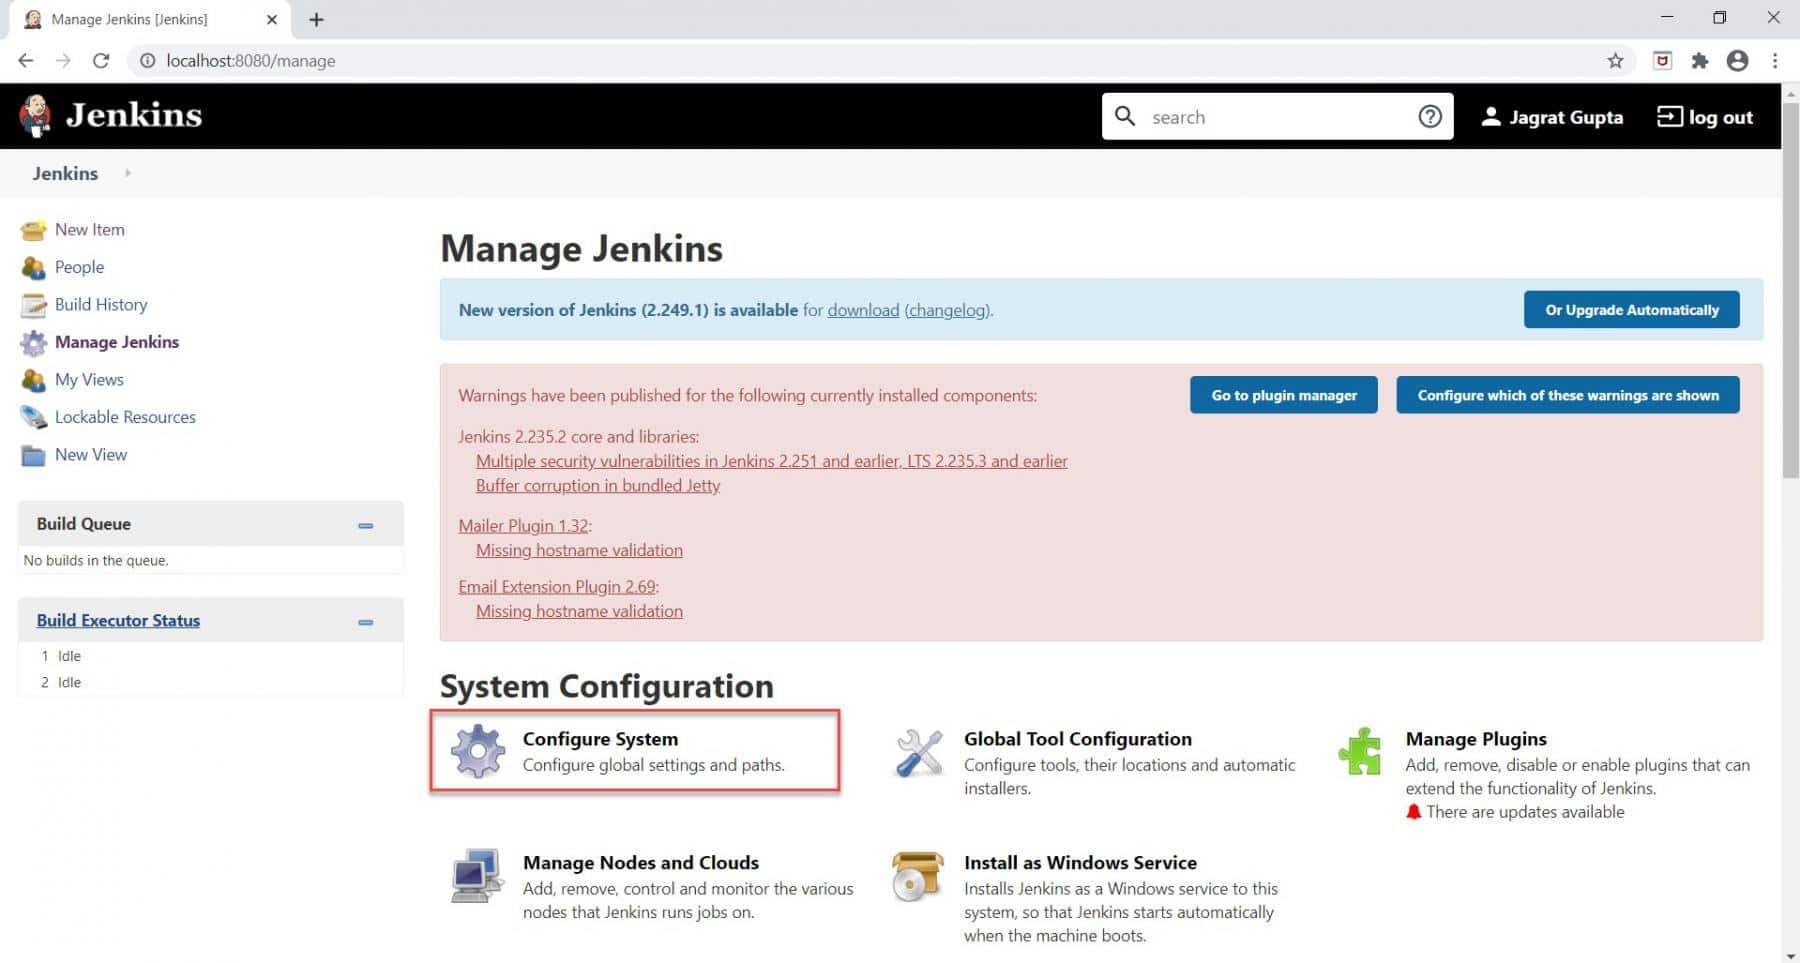1800x963 pixels.
Task: Open the Configure System title link
Action: coord(600,739)
